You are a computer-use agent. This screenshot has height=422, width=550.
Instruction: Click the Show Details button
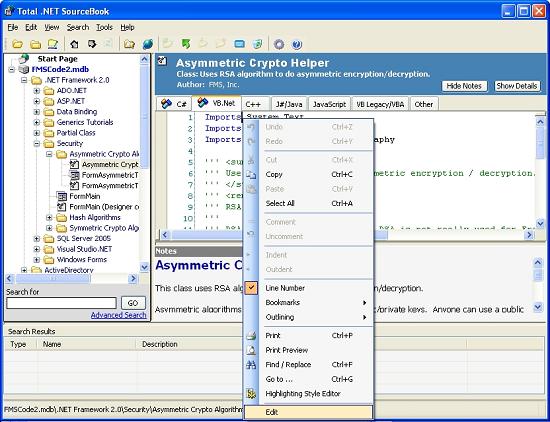pos(517,86)
